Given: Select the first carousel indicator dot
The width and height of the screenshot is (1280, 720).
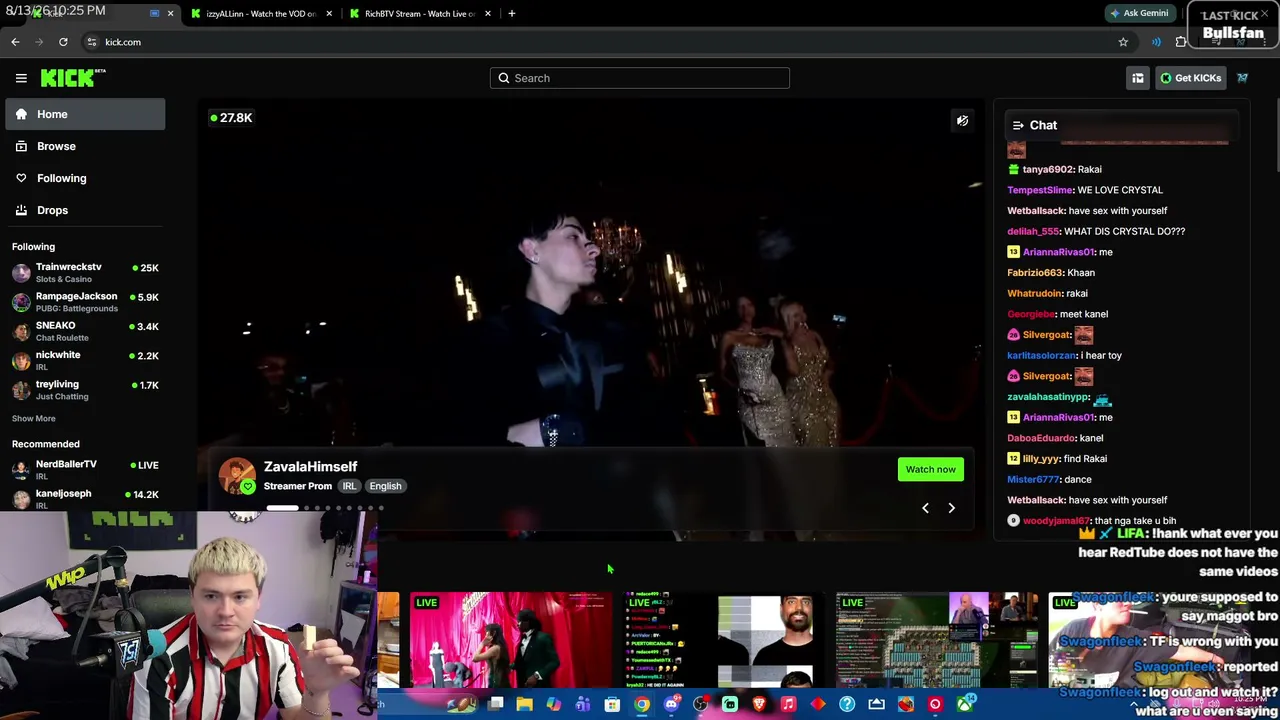Looking at the screenshot, I should [x=282, y=508].
